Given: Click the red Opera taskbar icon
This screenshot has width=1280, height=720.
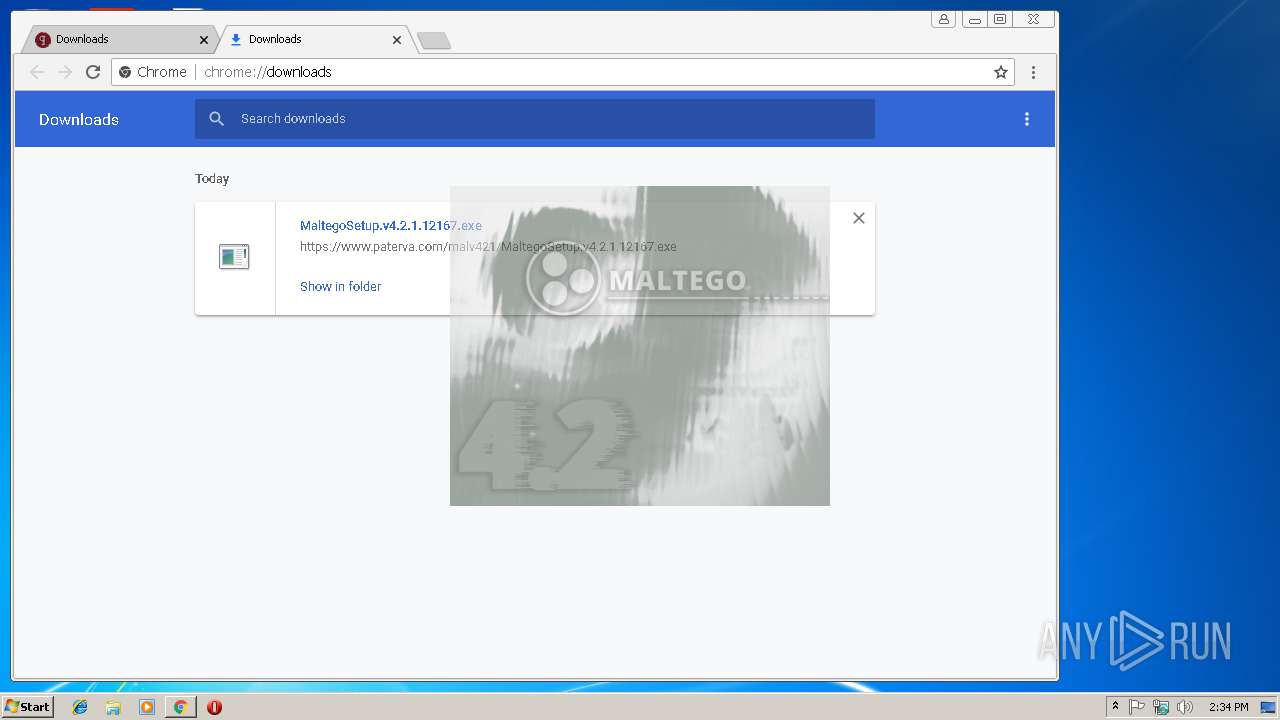Looking at the screenshot, I should pos(214,707).
